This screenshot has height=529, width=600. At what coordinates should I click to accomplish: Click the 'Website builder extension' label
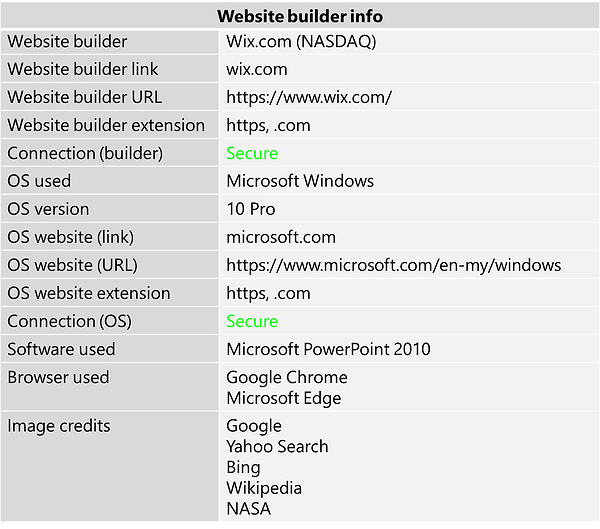[106, 126]
